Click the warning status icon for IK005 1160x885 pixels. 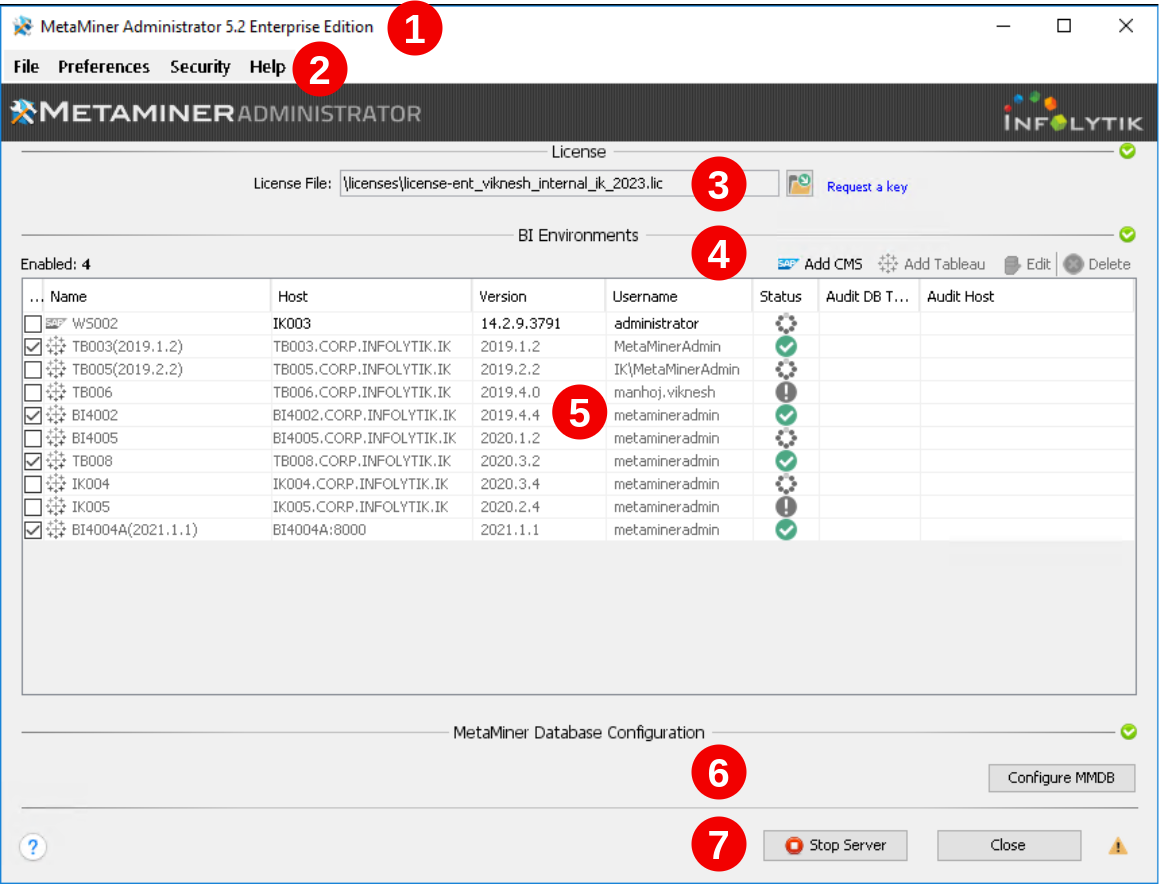coord(786,507)
